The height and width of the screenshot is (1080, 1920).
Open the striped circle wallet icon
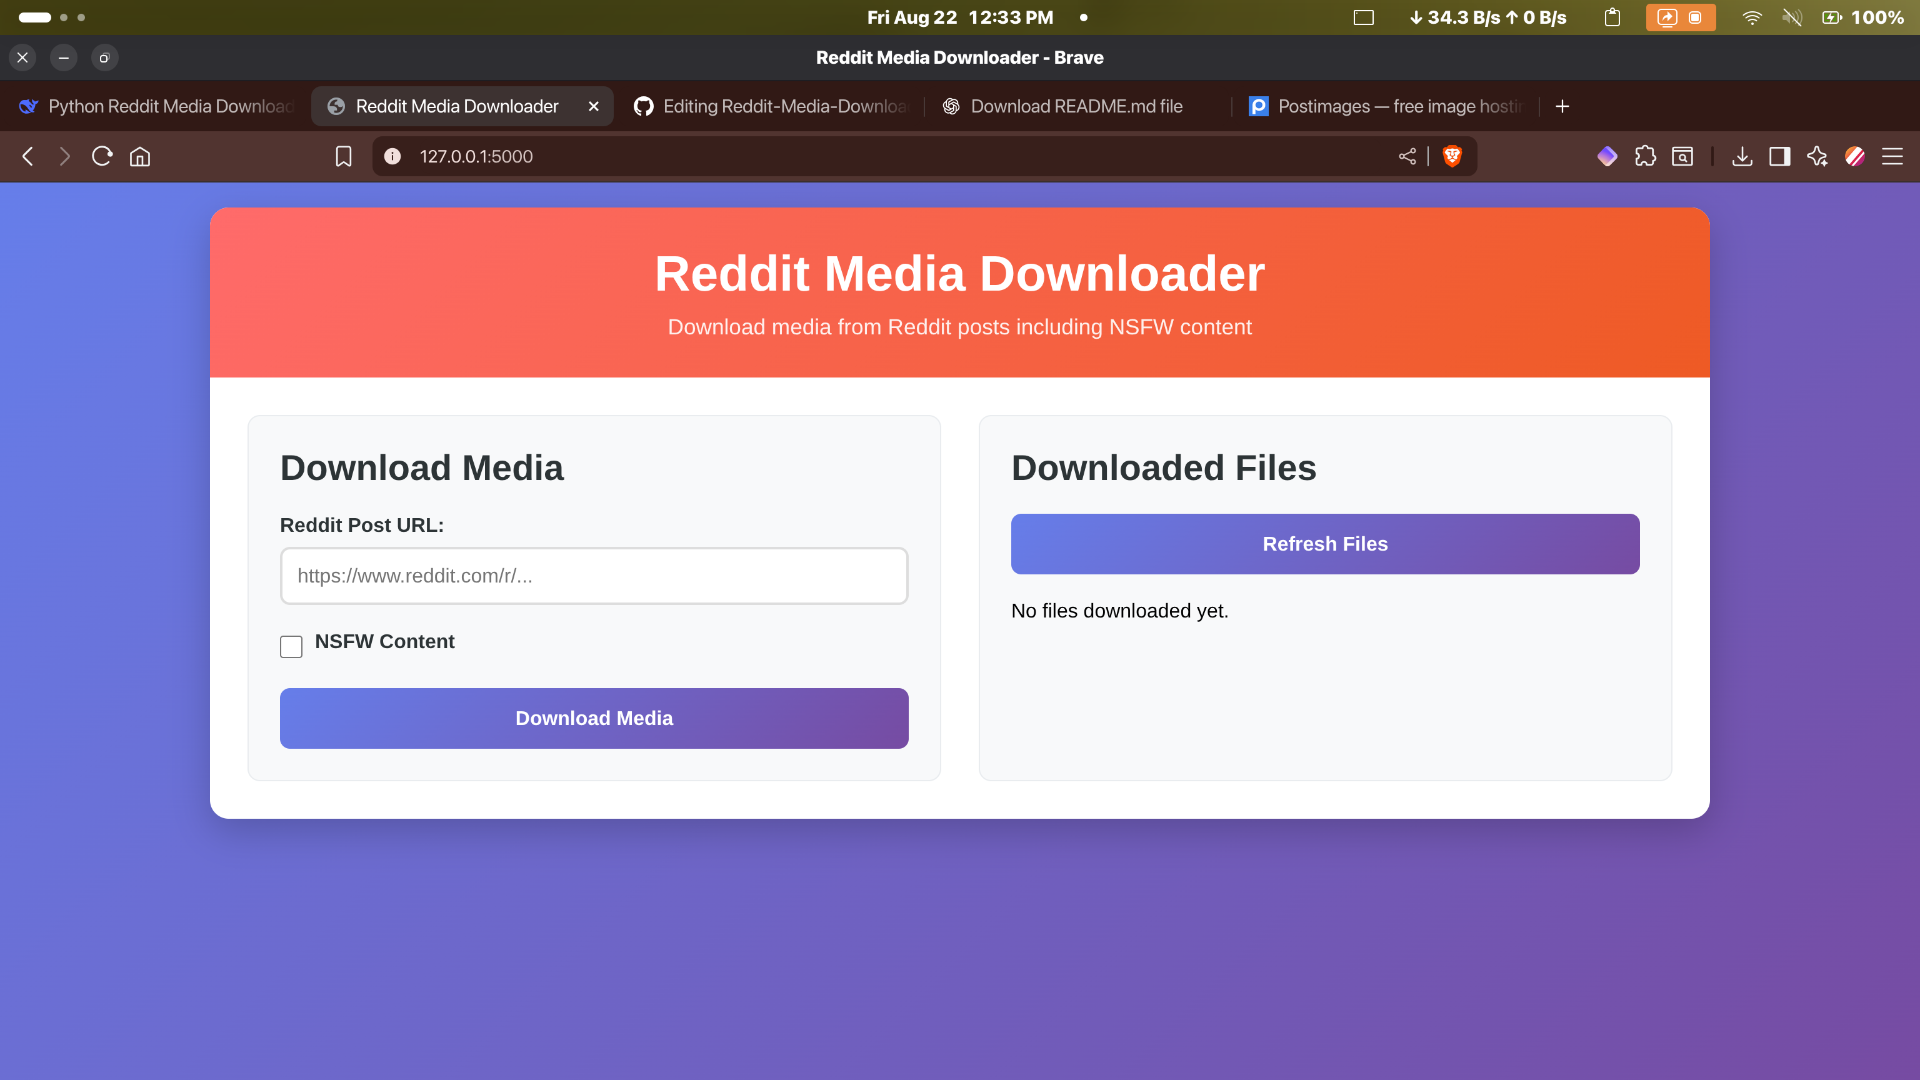[1855, 156]
